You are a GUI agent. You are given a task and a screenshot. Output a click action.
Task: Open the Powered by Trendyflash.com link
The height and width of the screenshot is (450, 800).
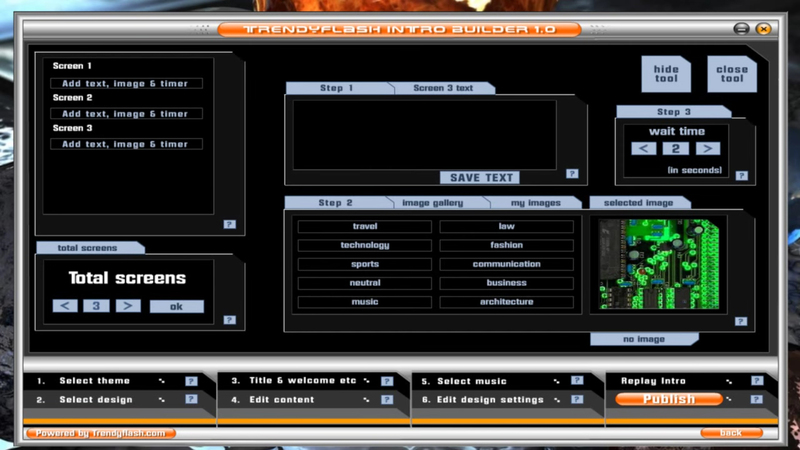pyautogui.click(x=101, y=433)
